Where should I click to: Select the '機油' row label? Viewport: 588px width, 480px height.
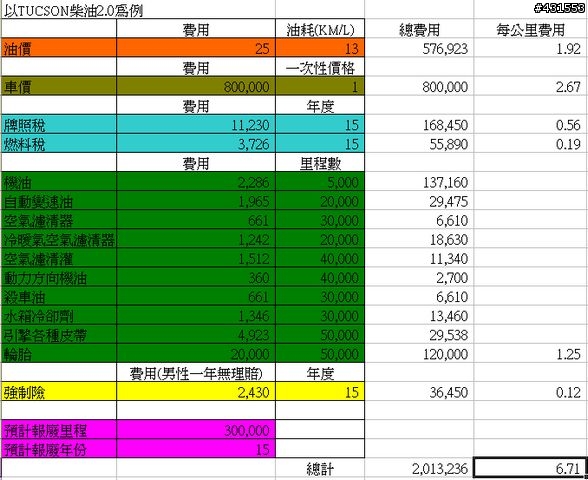click(59, 182)
